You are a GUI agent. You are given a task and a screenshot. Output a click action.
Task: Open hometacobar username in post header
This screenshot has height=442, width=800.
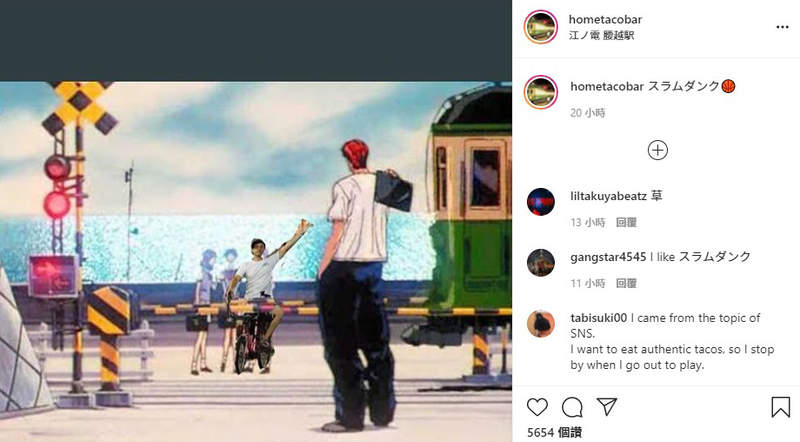605,19
